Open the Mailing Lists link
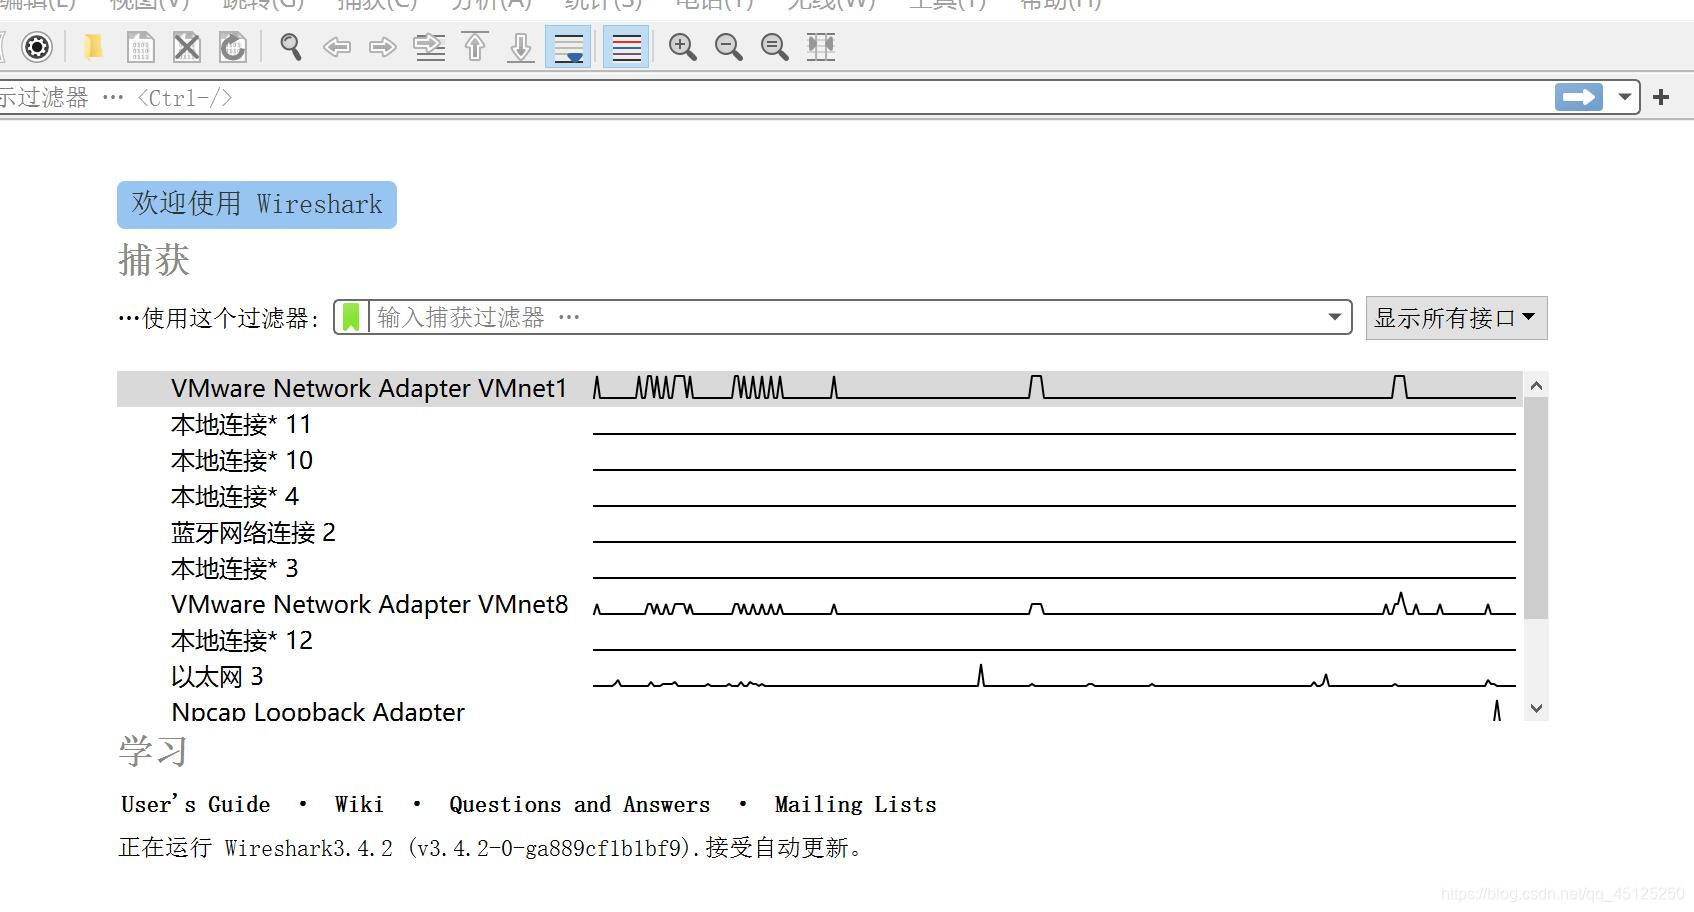The width and height of the screenshot is (1694, 912). pyautogui.click(x=856, y=805)
